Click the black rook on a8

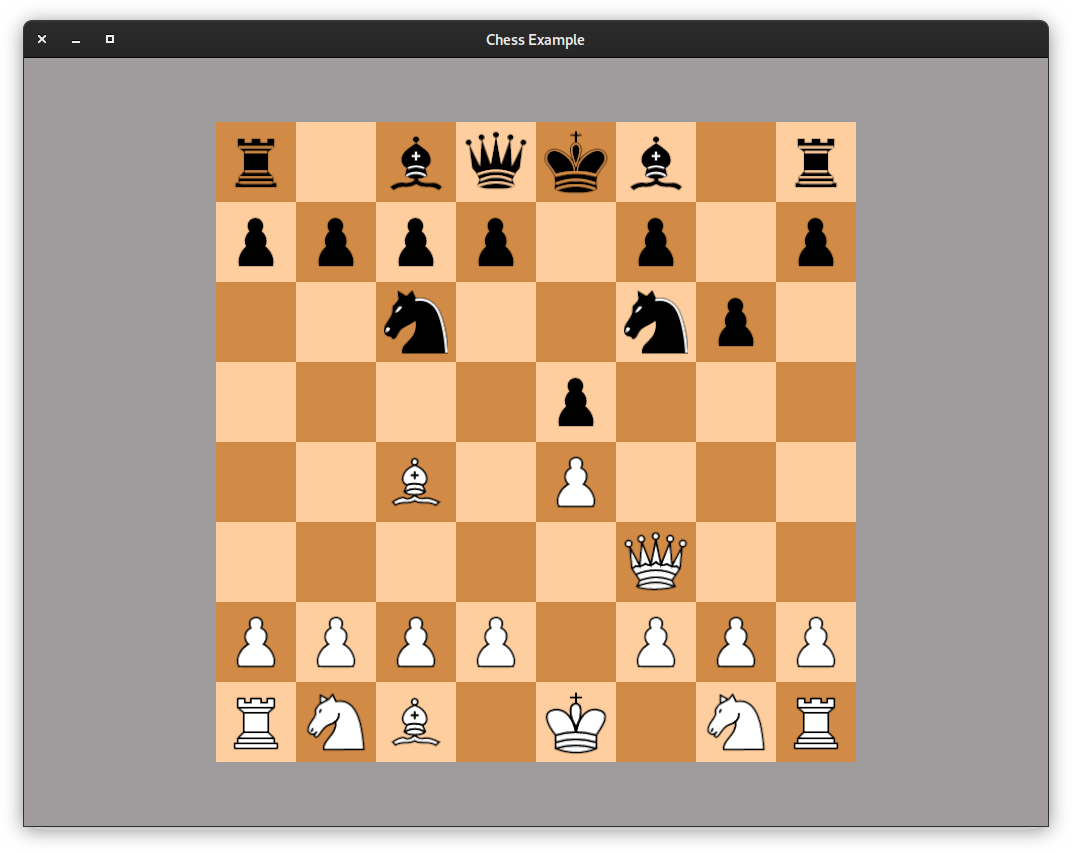(256, 162)
